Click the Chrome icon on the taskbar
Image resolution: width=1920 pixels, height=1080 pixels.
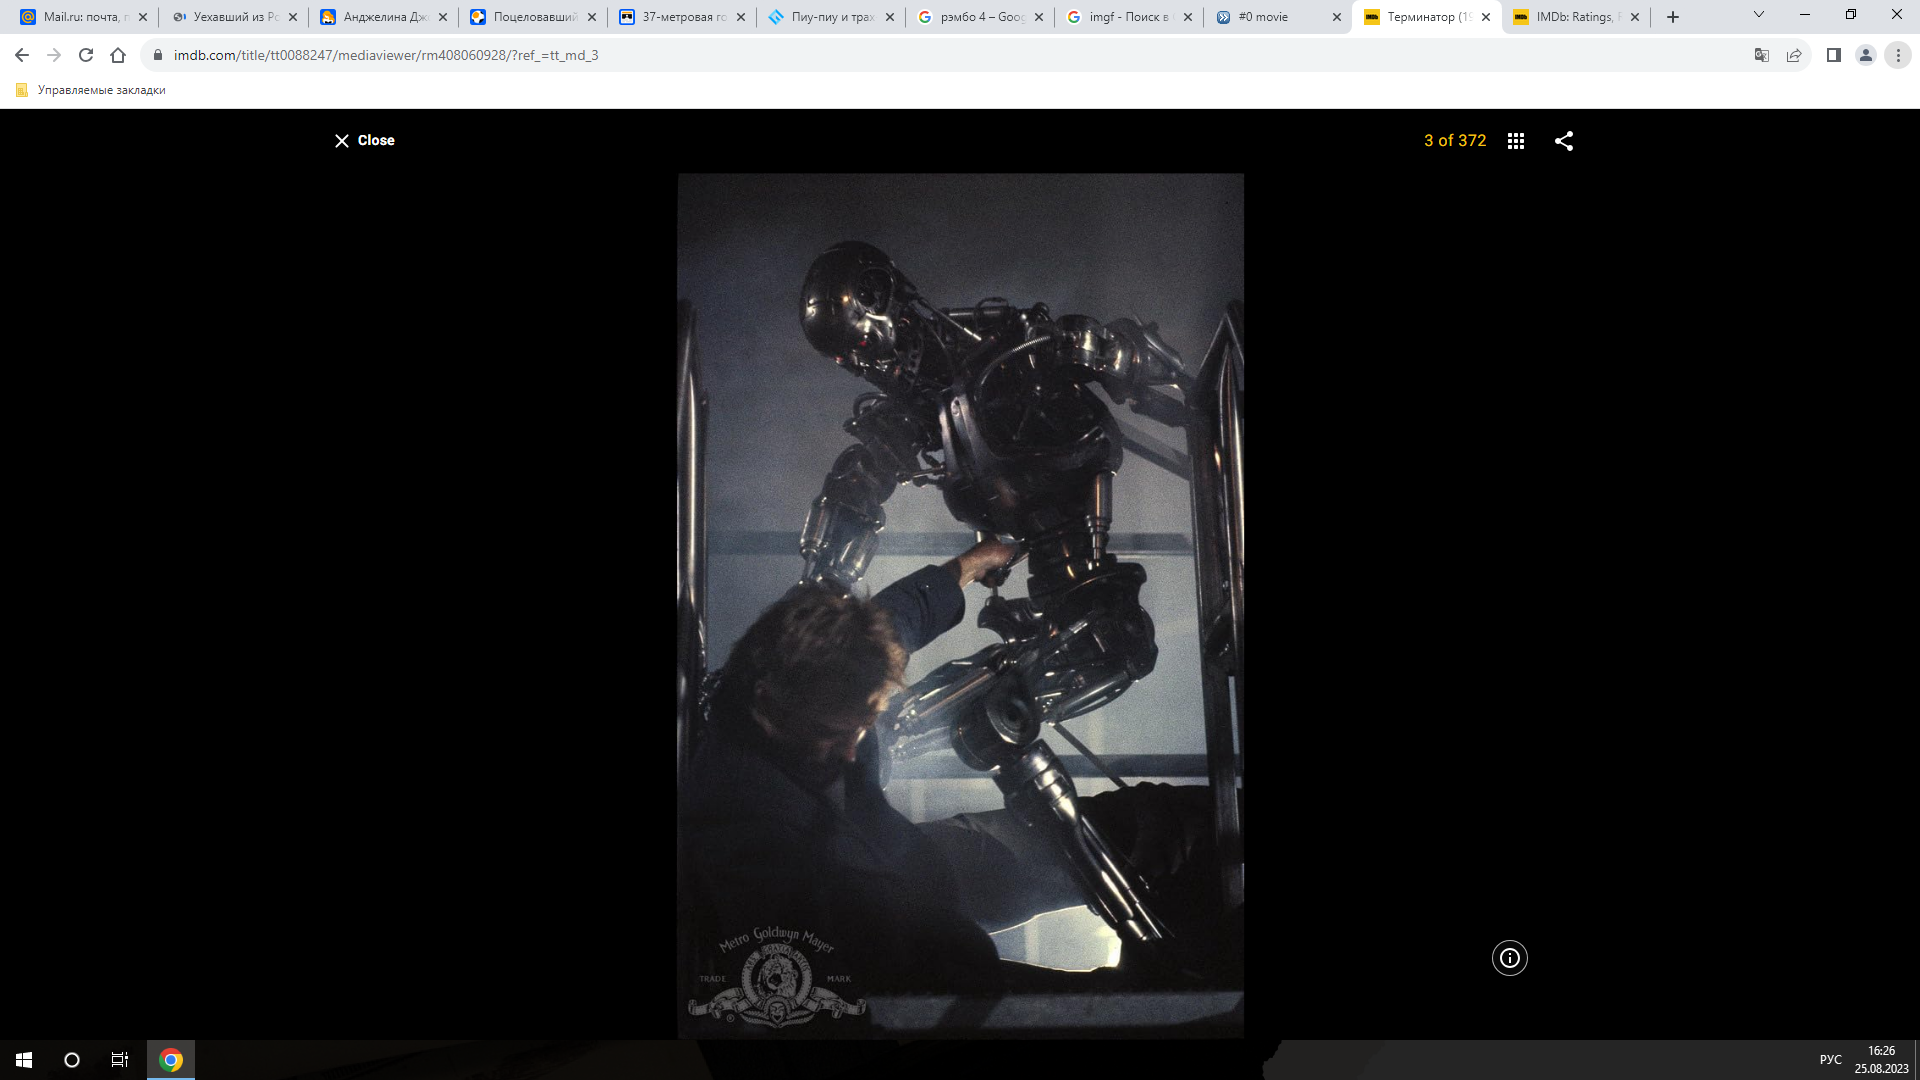click(x=171, y=1060)
